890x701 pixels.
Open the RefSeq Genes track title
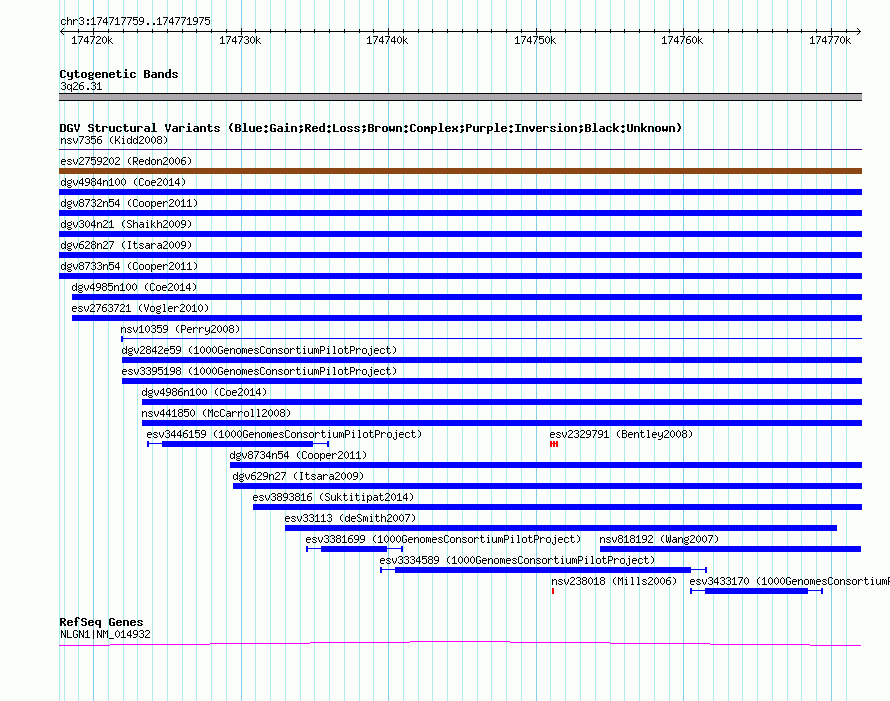coord(101,622)
